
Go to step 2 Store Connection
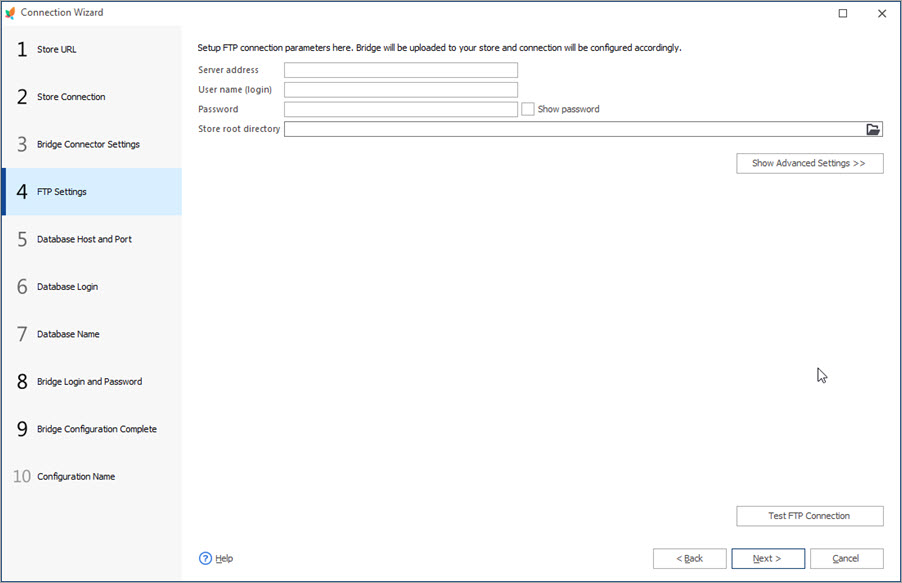click(x=92, y=97)
